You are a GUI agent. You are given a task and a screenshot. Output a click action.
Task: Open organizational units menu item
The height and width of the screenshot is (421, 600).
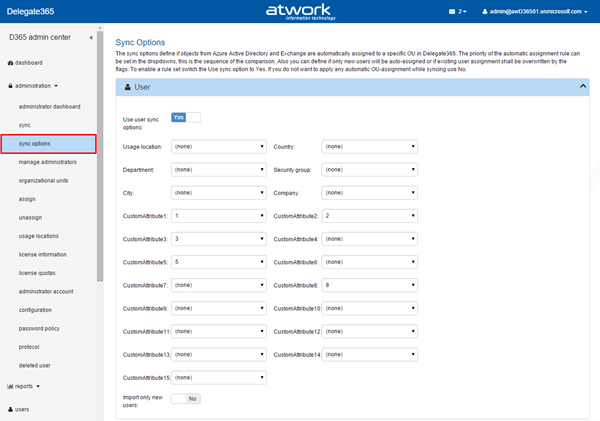click(43, 181)
